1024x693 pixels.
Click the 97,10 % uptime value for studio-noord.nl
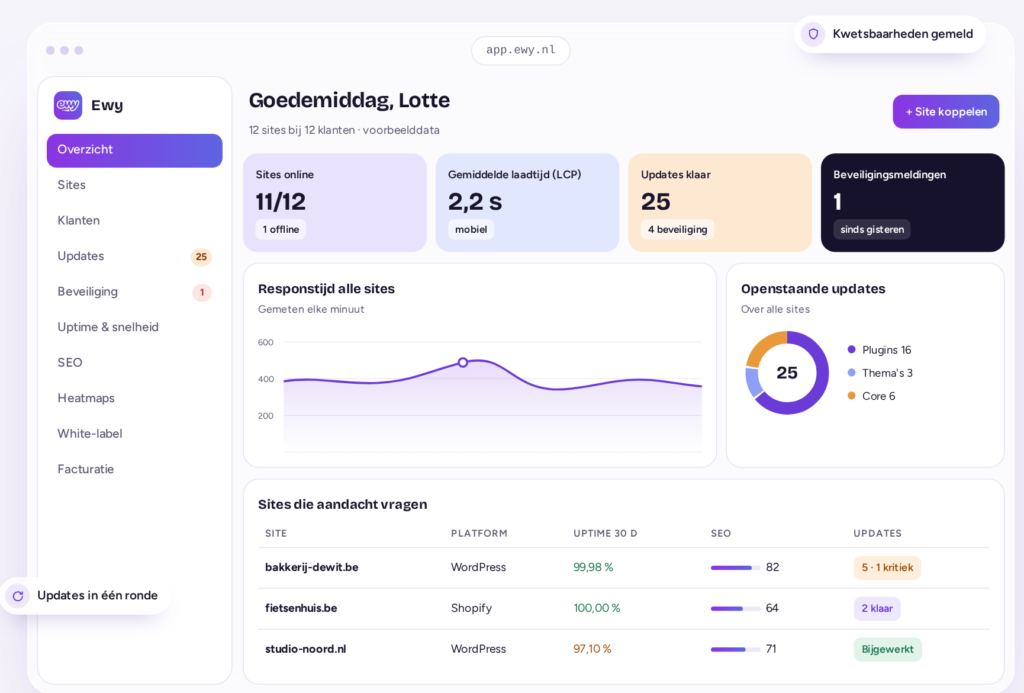pos(592,649)
